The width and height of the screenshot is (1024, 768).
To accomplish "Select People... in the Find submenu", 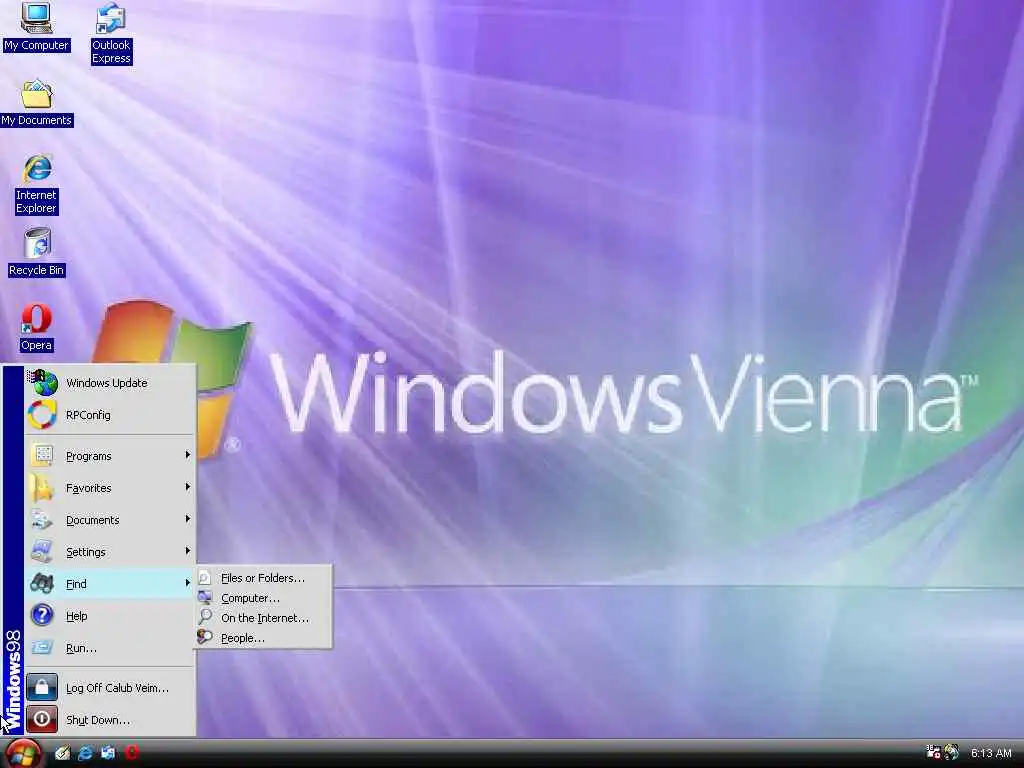I will click(x=264, y=638).
